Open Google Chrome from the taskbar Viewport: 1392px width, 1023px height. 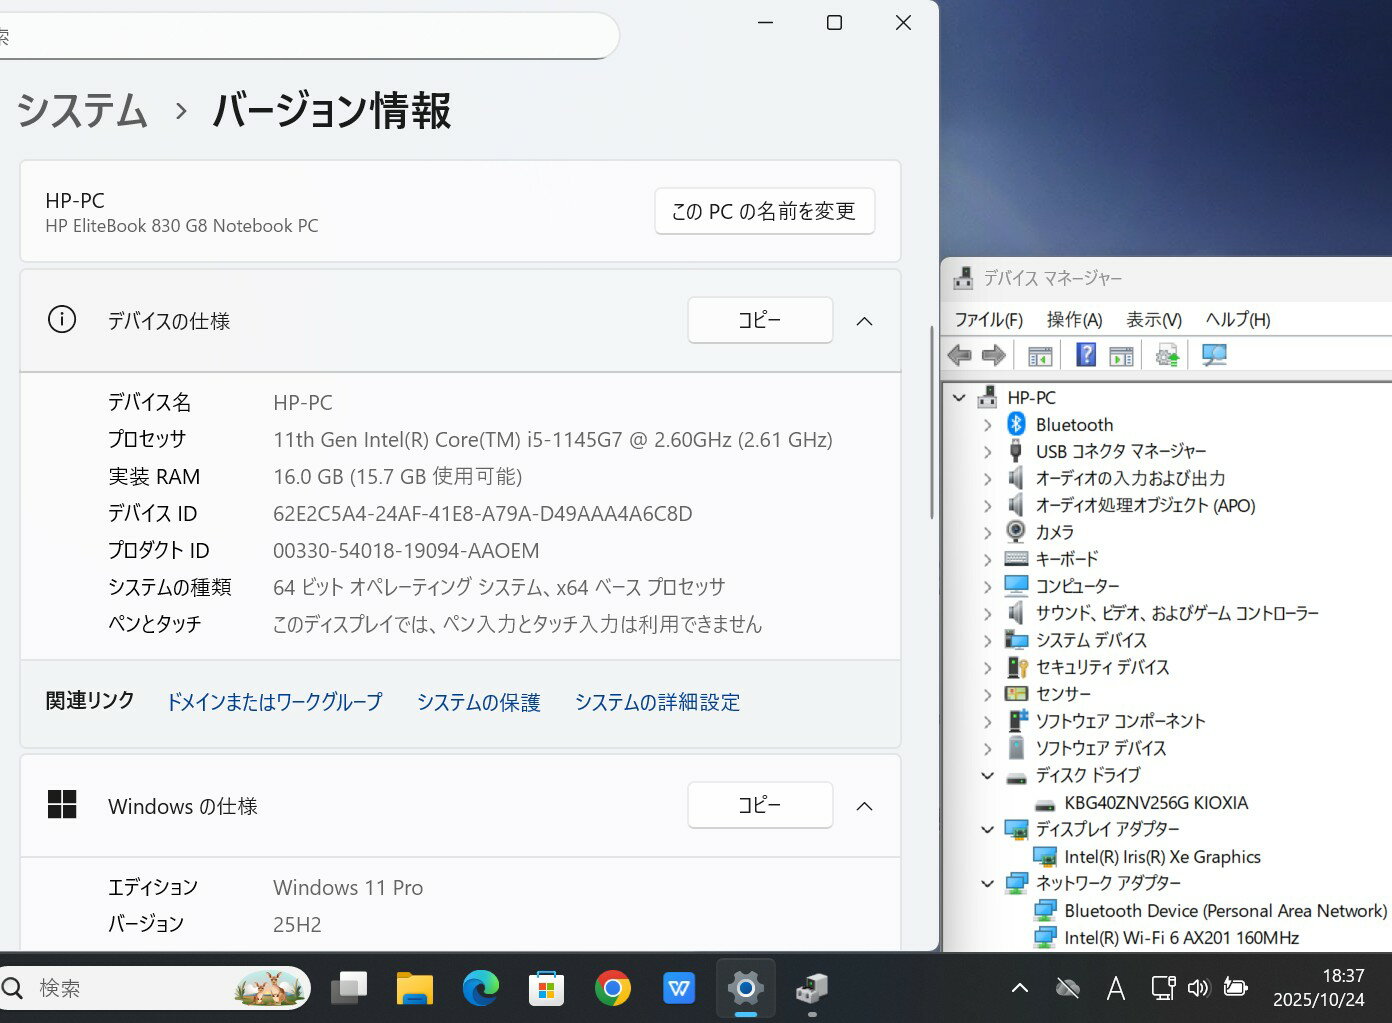coord(612,989)
